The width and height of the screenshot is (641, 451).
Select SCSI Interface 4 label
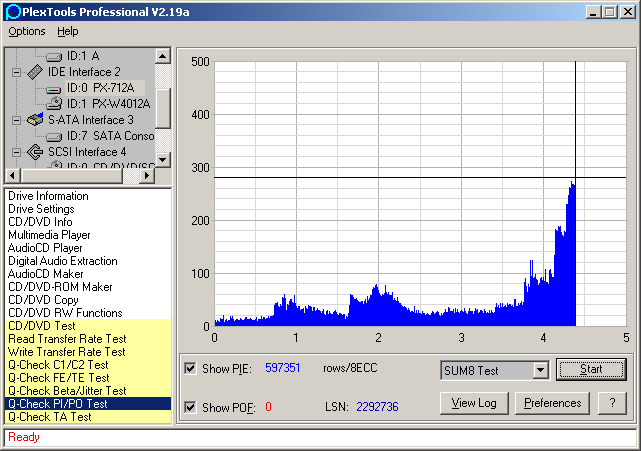(87, 152)
